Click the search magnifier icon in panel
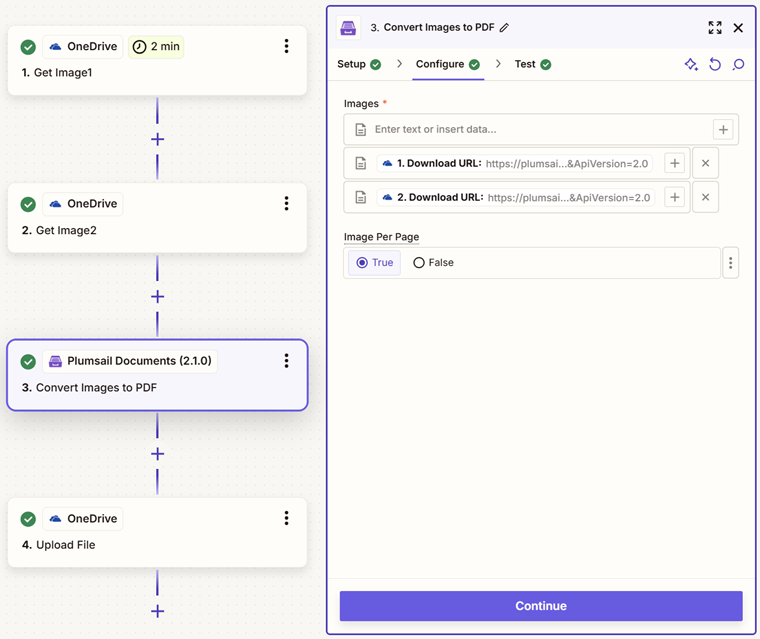This screenshot has width=760, height=639. click(738, 64)
